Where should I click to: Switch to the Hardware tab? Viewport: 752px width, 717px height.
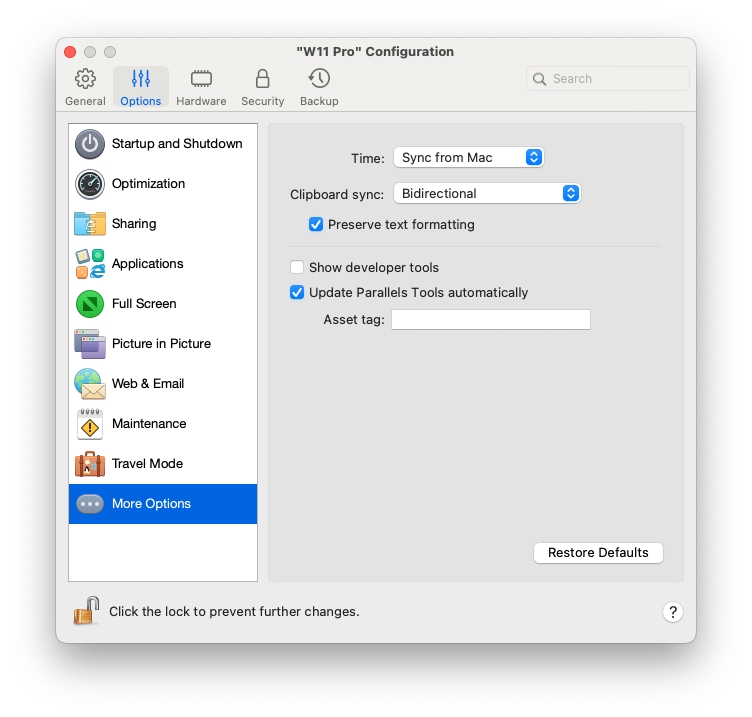(x=201, y=87)
